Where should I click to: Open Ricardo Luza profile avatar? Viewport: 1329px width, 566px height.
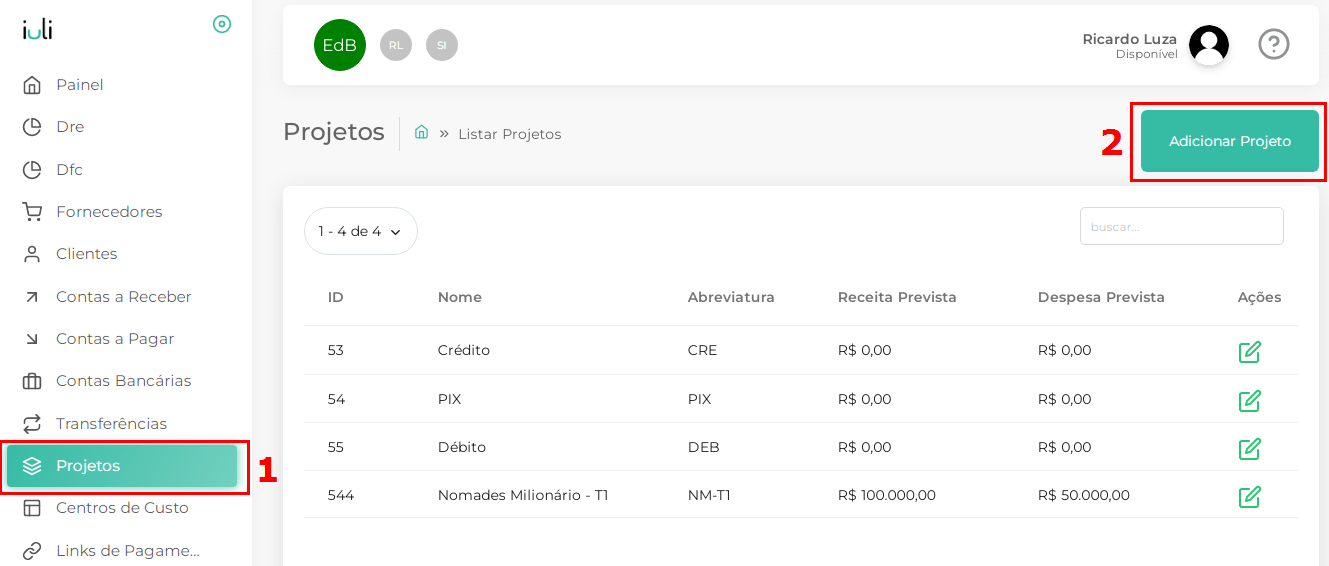(x=1208, y=45)
